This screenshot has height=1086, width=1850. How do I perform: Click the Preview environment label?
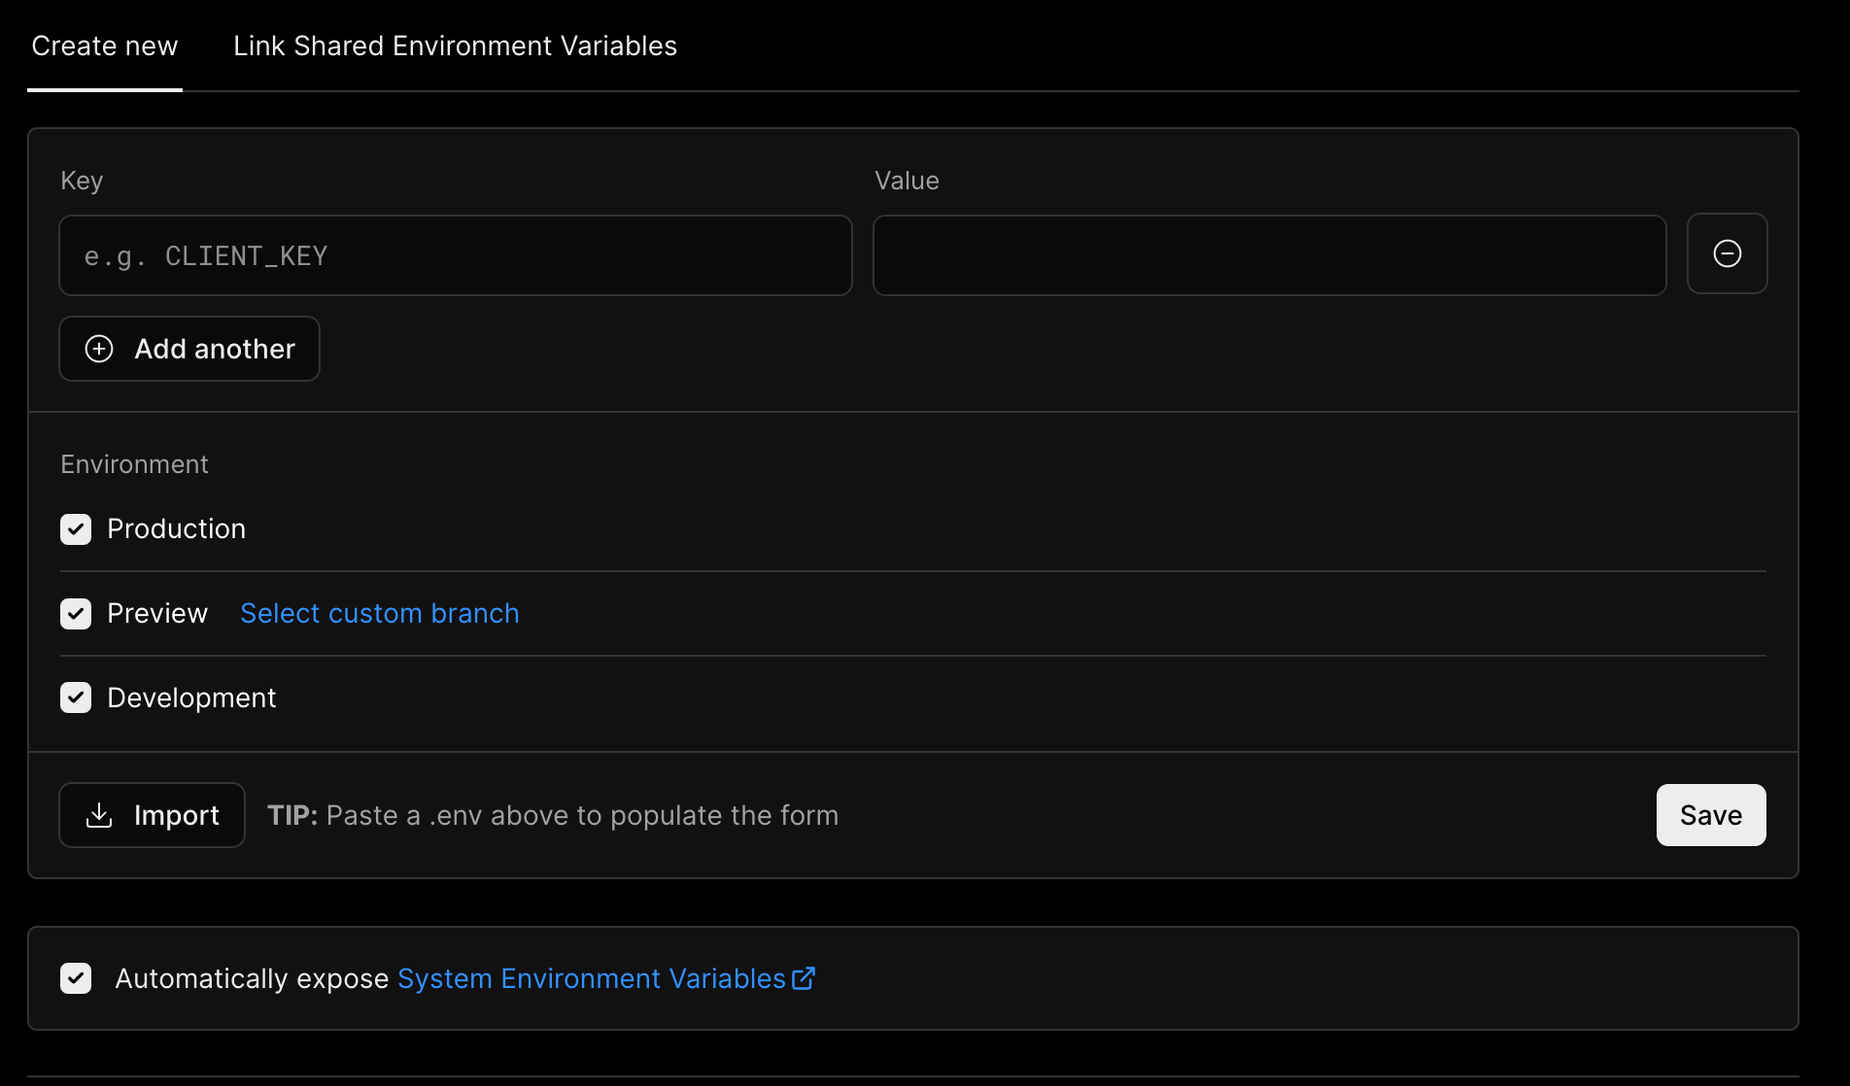(x=157, y=614)
